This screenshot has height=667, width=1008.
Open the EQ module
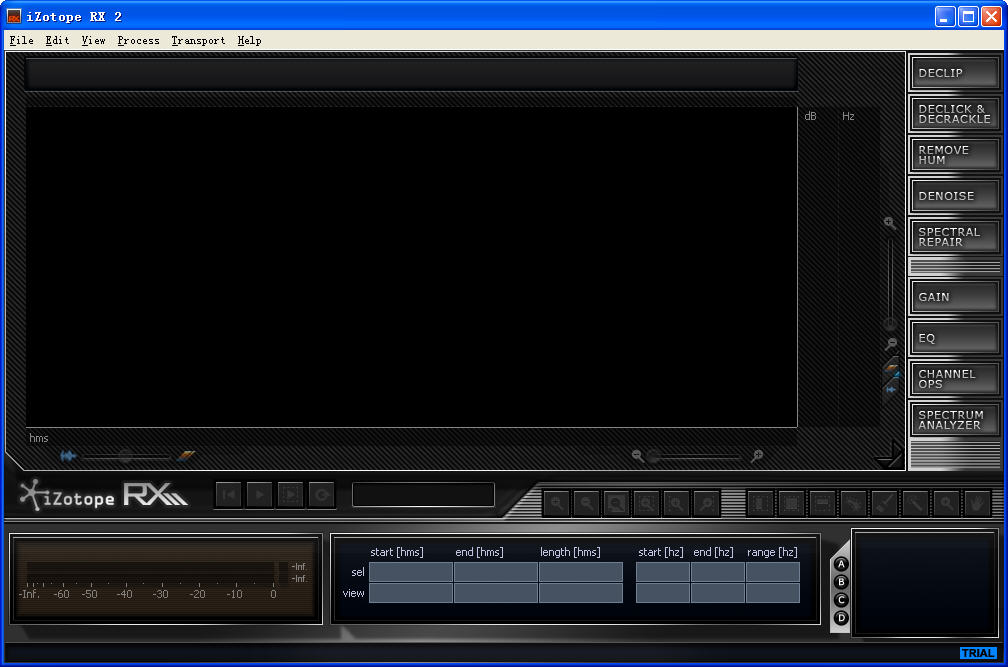click(x=955, y=338)
